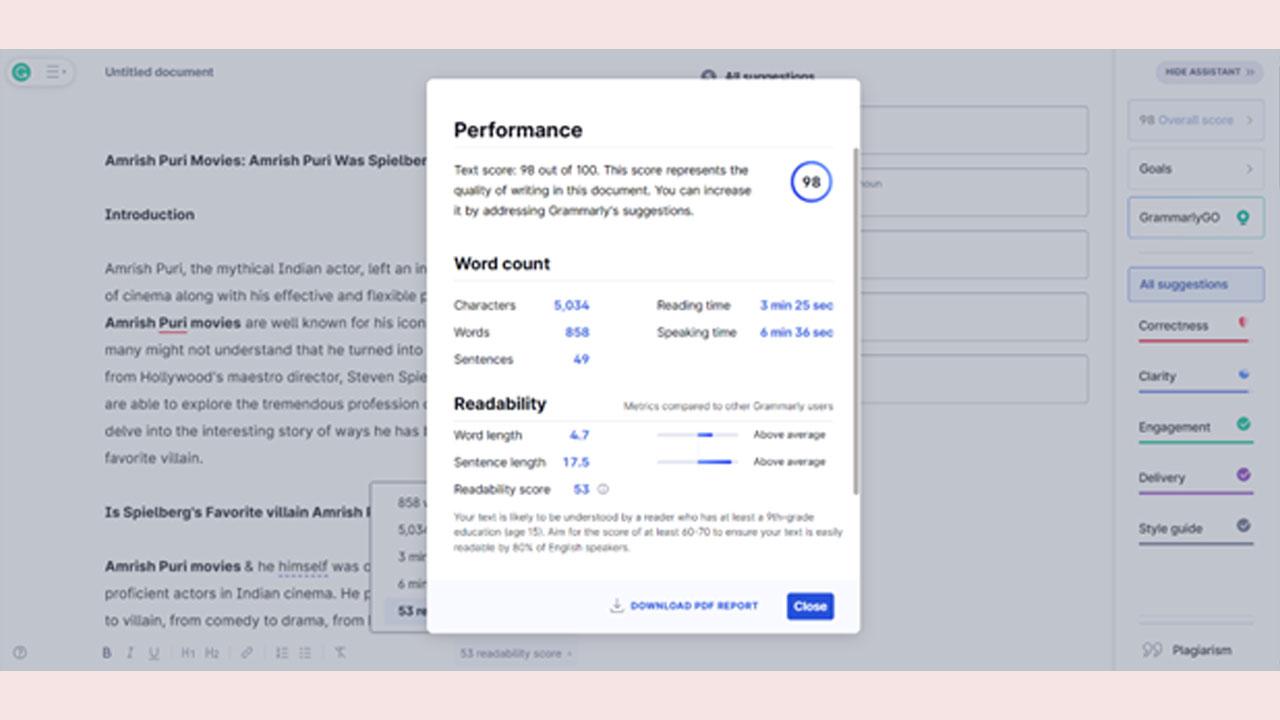Image resolution: width=1280 pixels, height=720 pixels.
Task: Click the Sentence length value 17.5
Action: (576, 462)
